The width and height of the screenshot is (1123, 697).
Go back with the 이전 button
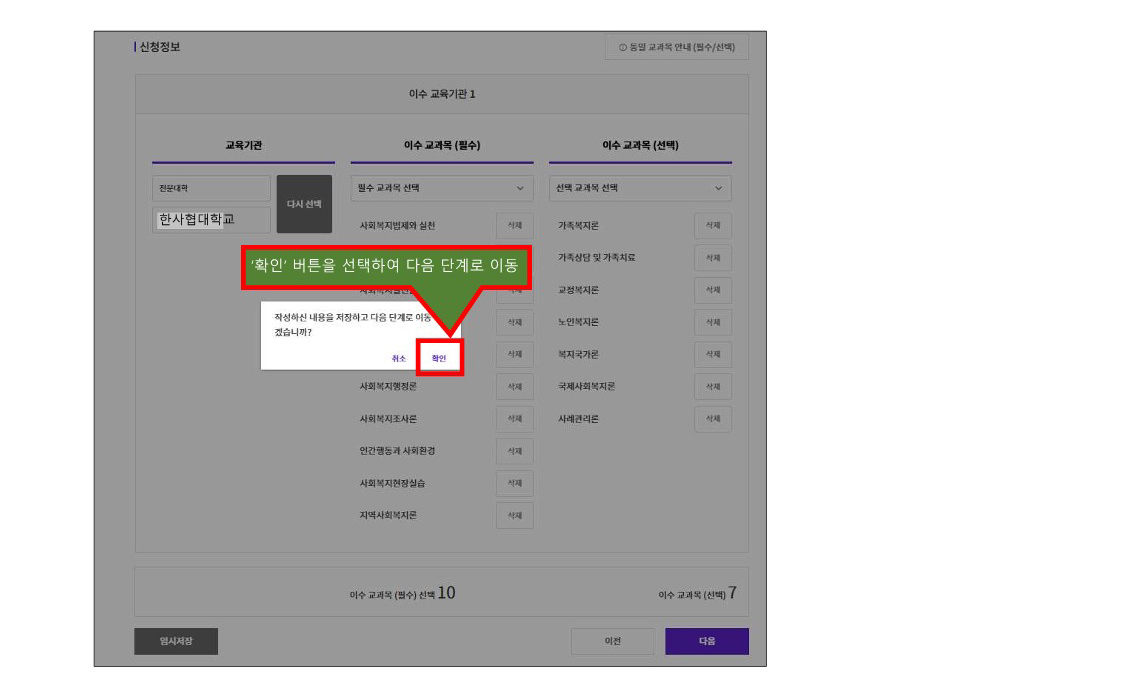coord(612,641)
